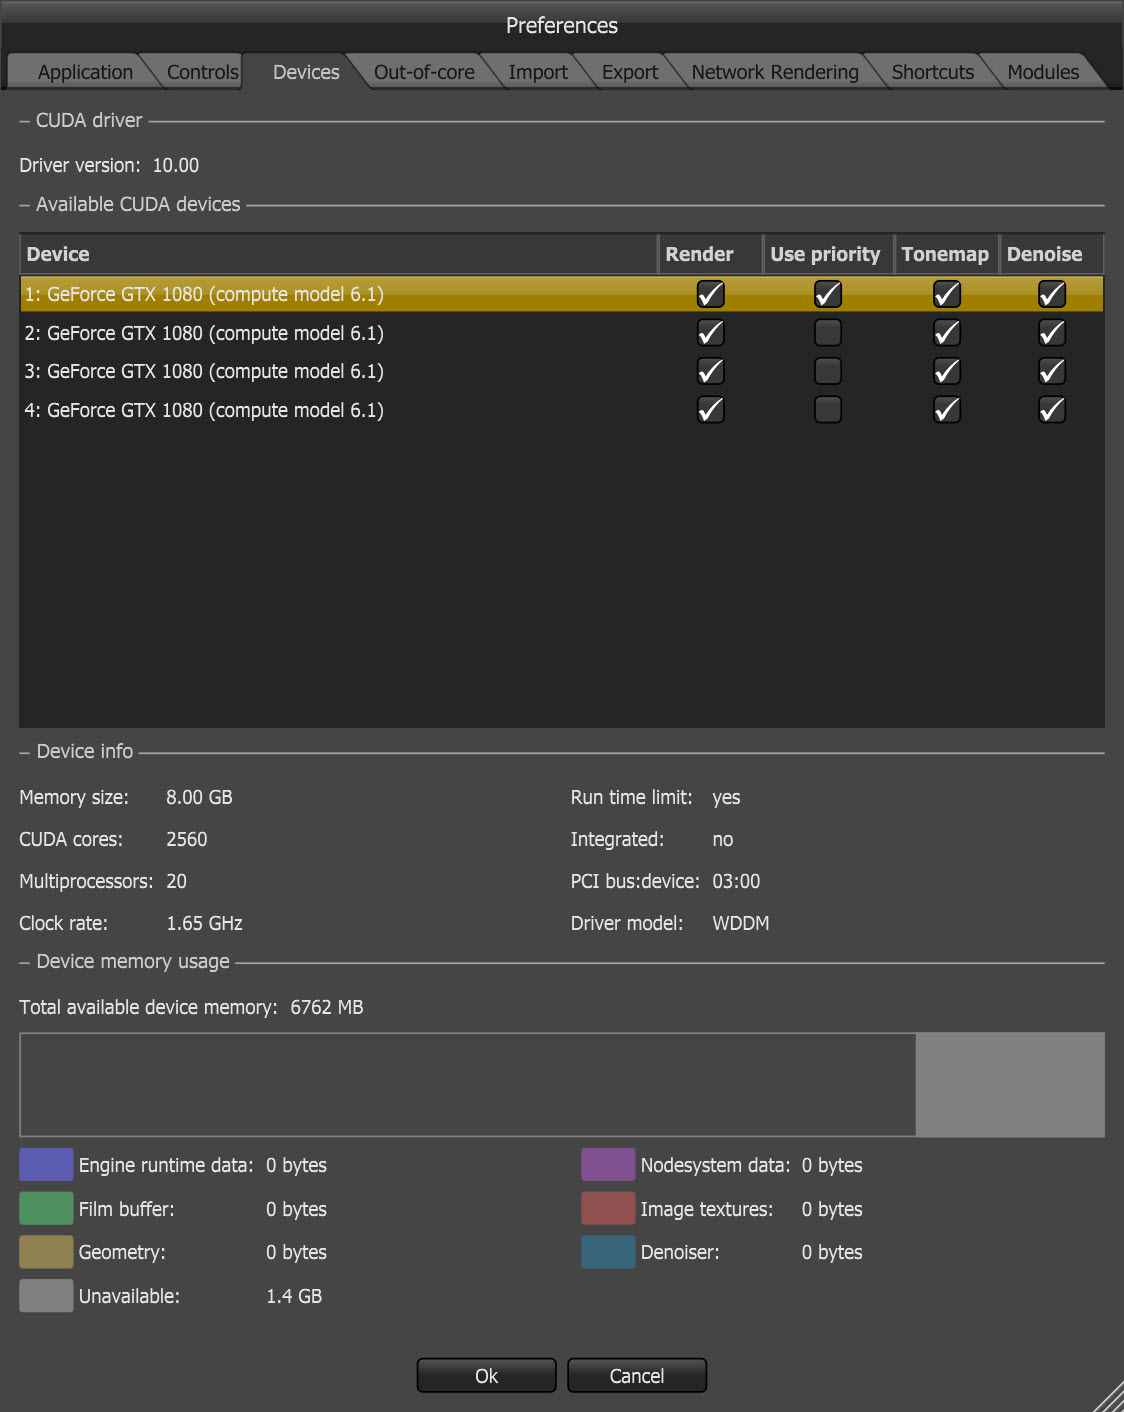Enable Use priority for device 2
The height and width of the screenshot is (1412, 1124).
coord(827,332)
